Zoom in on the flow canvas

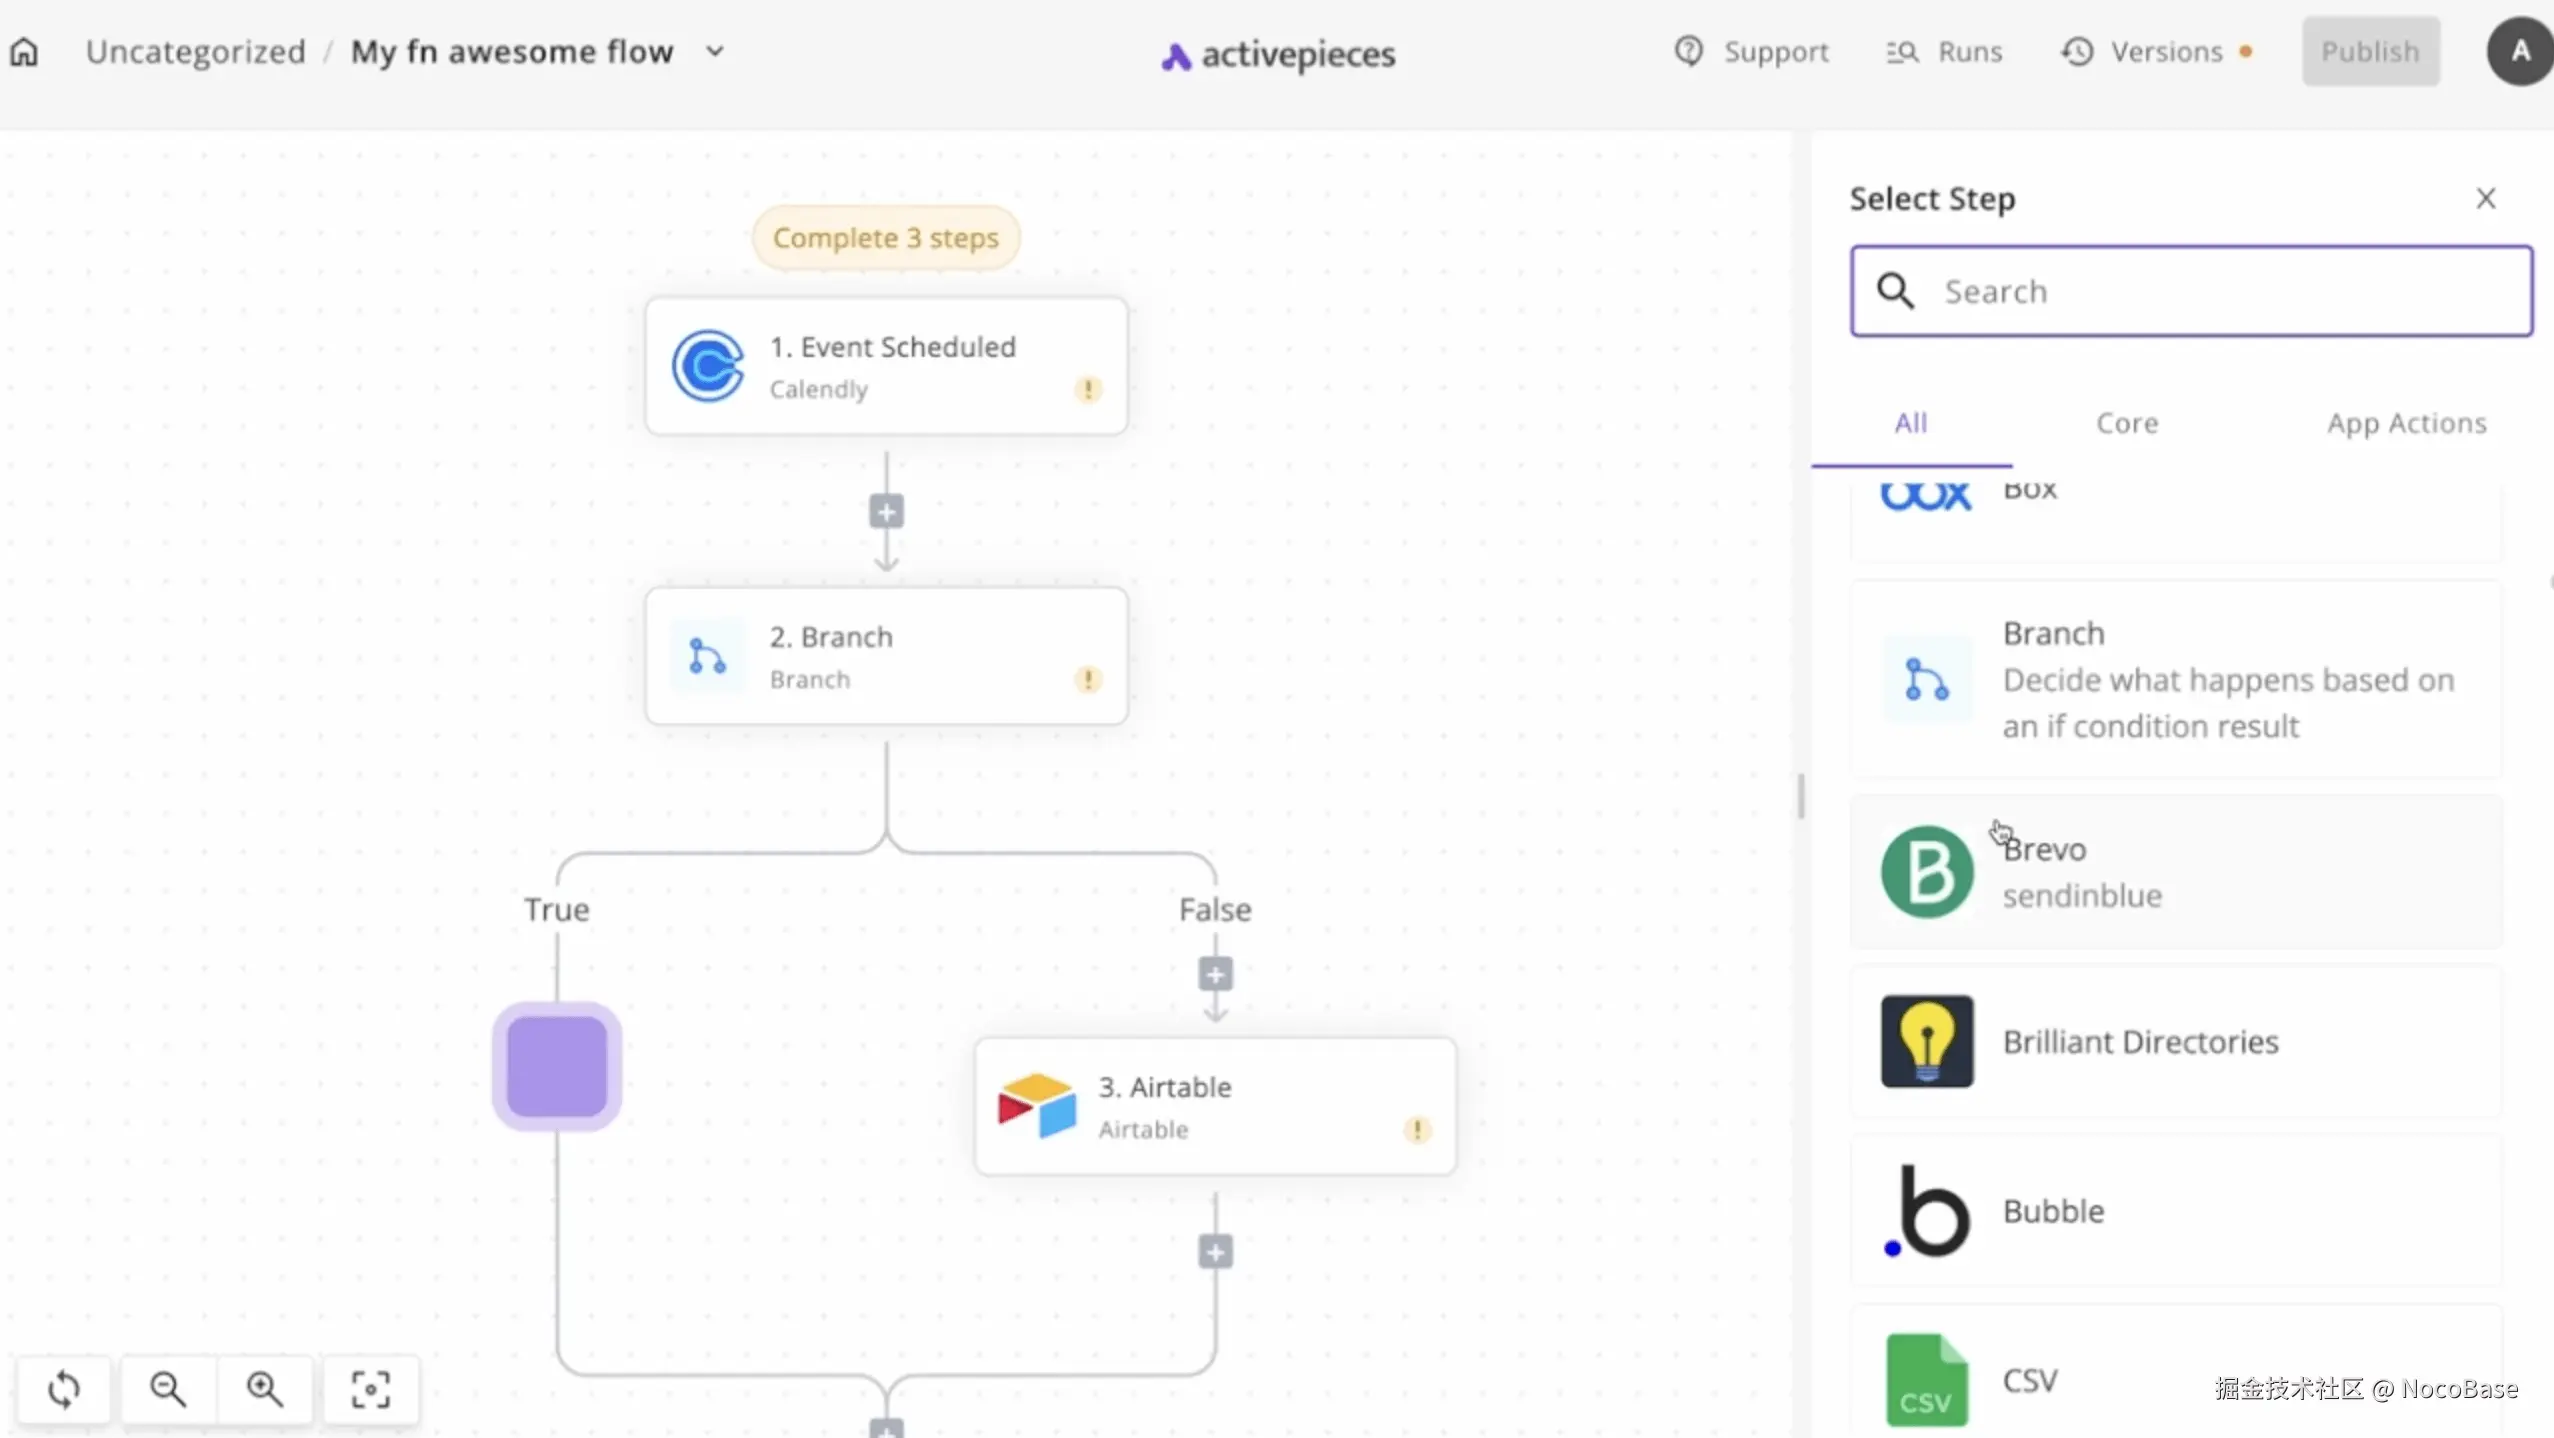265,1388
